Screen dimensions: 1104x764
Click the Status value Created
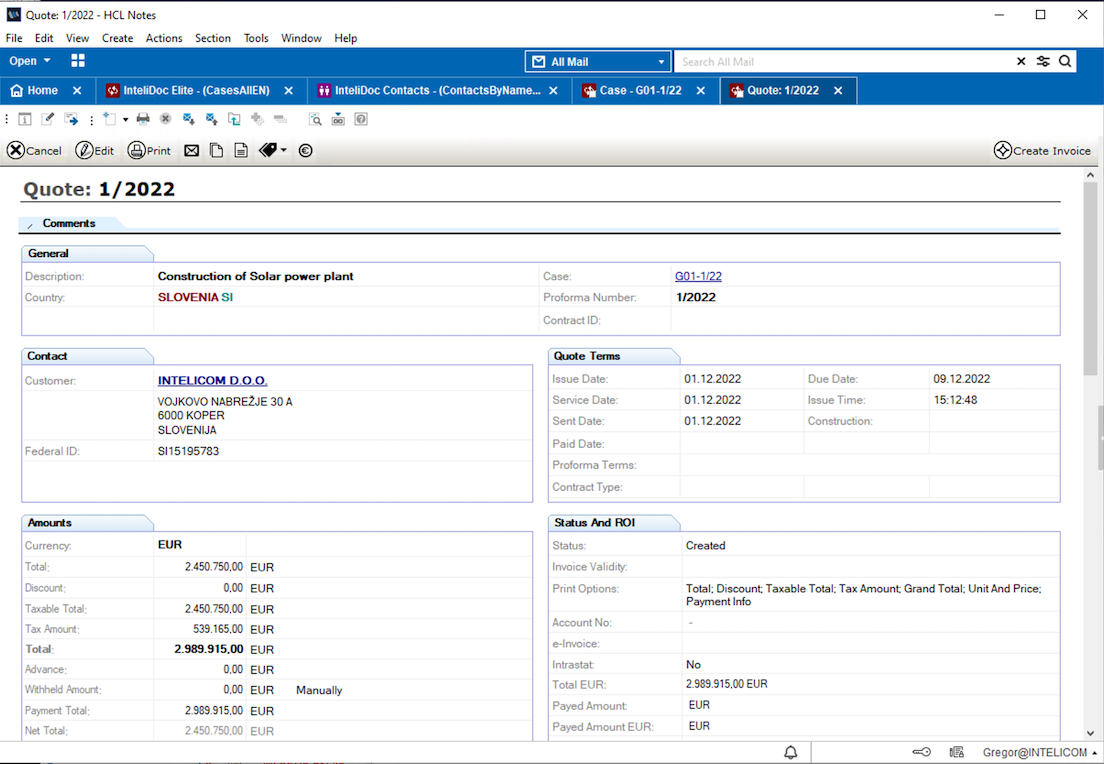tap(705, 546)
